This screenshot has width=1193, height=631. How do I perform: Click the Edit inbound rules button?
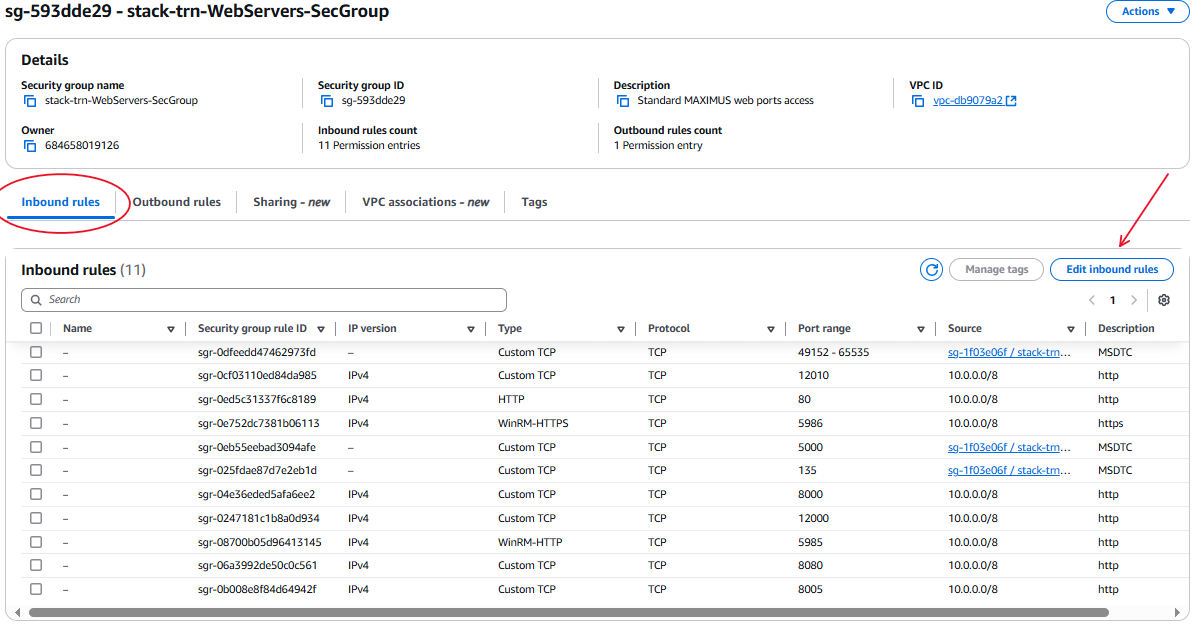point(1112,269)
